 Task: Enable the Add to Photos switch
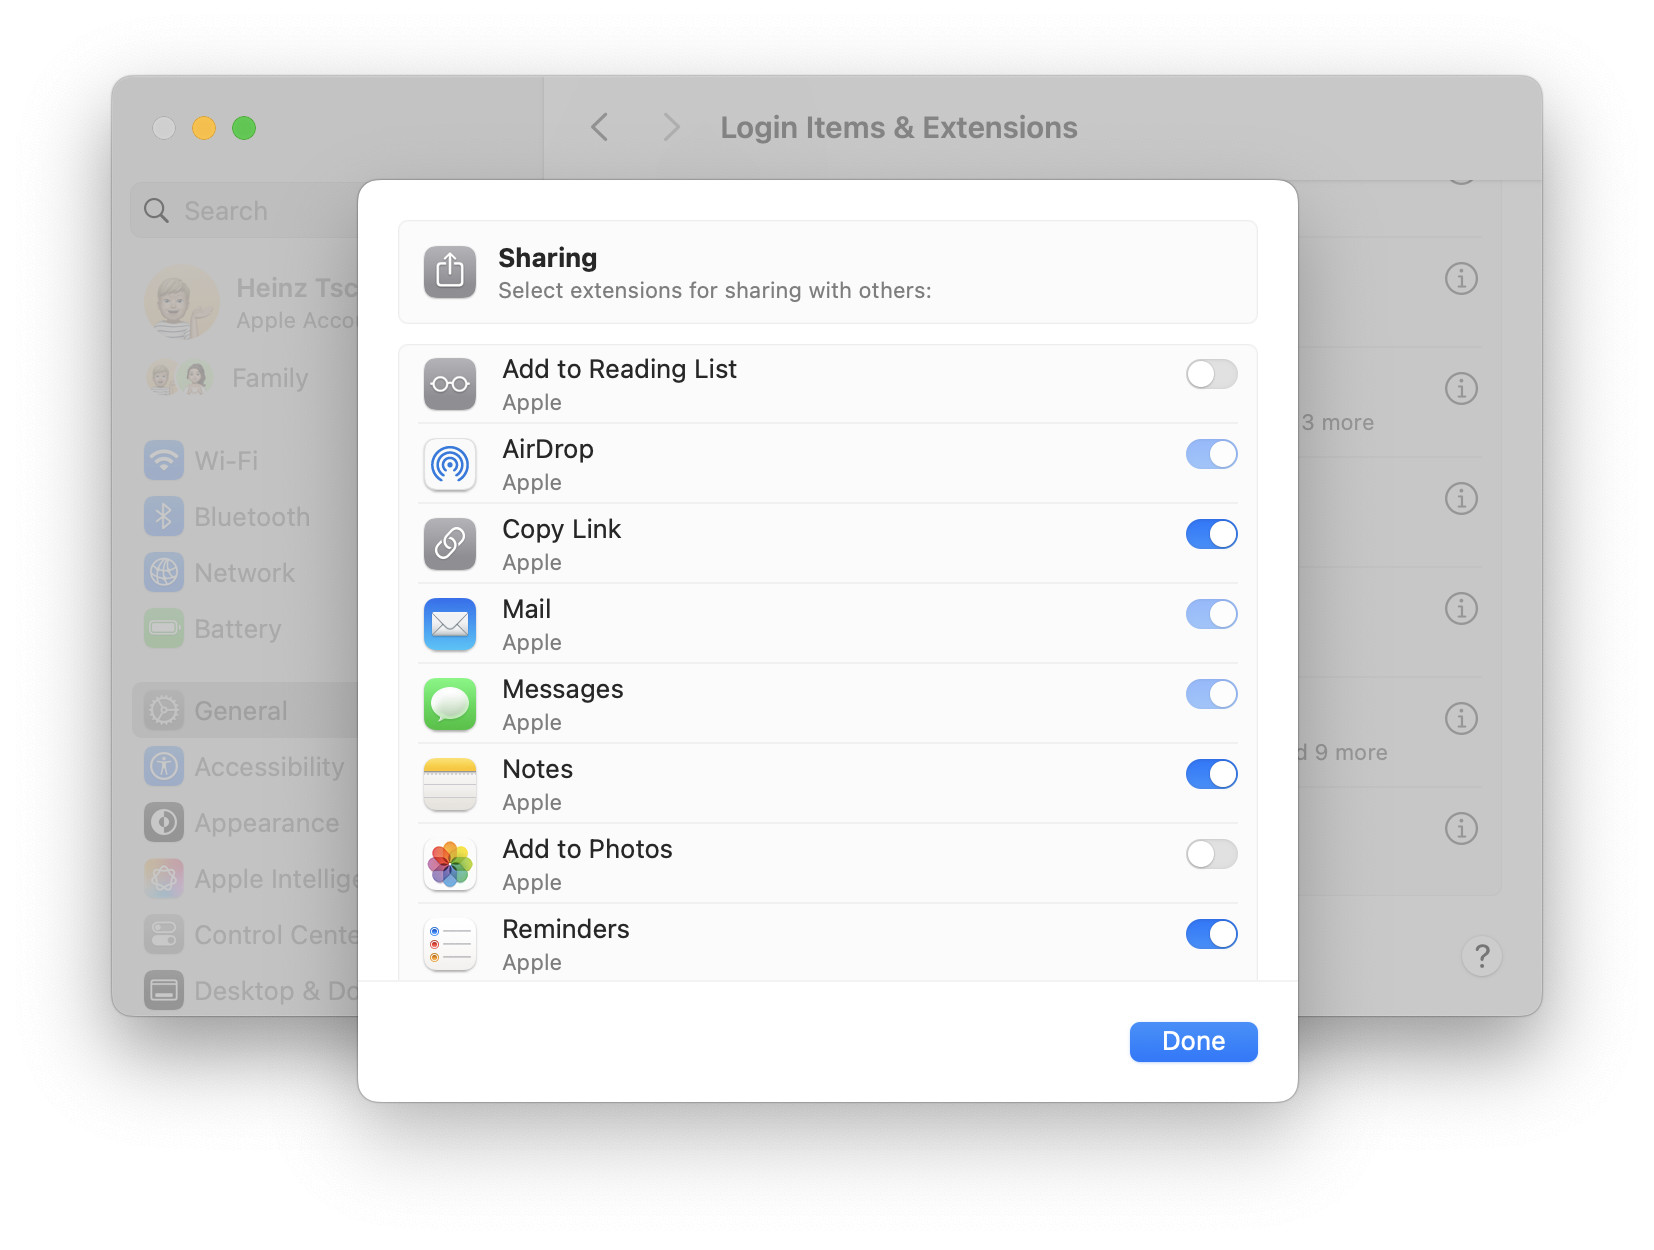tap(1211, 854)
